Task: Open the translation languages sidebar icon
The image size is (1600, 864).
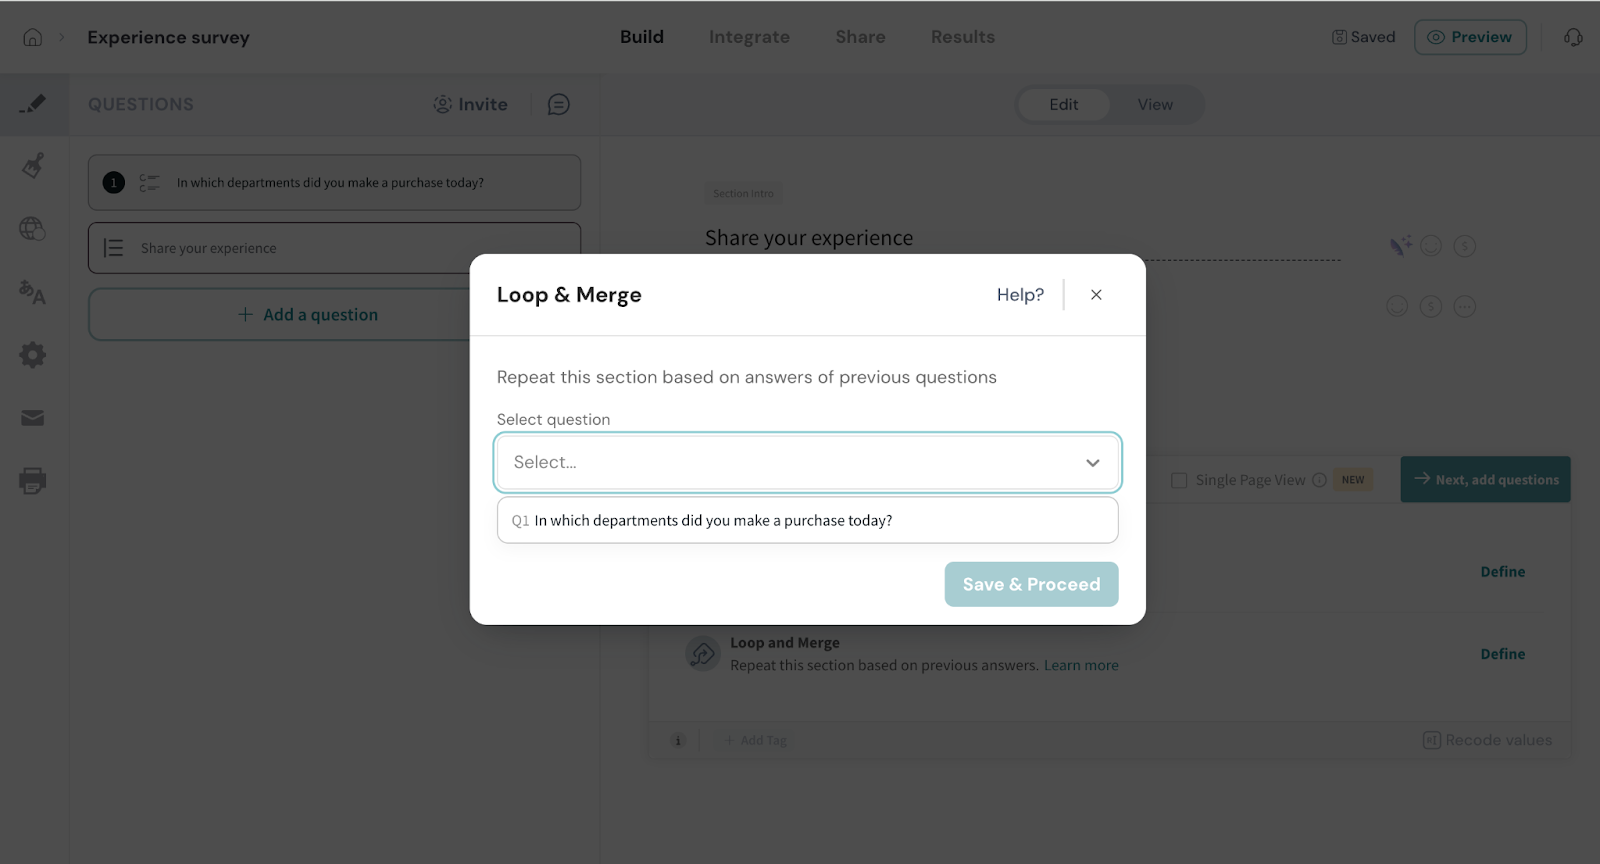Action: point(33,292)
